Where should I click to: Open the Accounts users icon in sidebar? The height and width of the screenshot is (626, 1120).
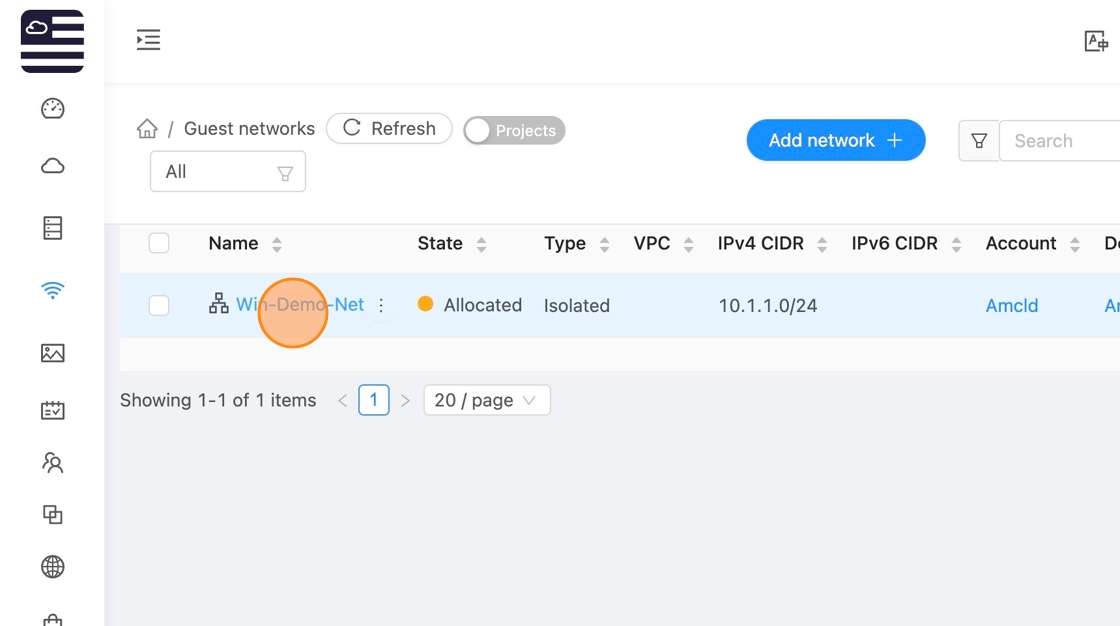coord(52,463)
